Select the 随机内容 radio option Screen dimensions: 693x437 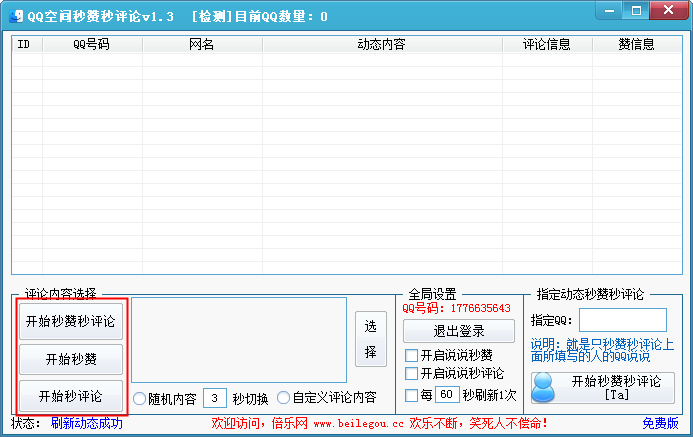tap(139, 399)
